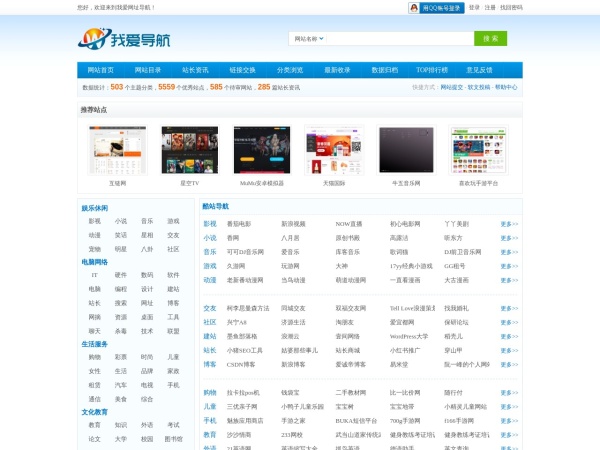The image size is (600, 450).
Task: Click the QQ account login button
Action: coord(435,7)
